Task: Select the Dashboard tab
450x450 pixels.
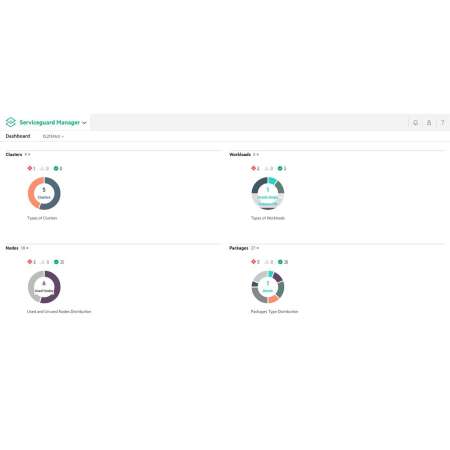Action: point(18,136)
